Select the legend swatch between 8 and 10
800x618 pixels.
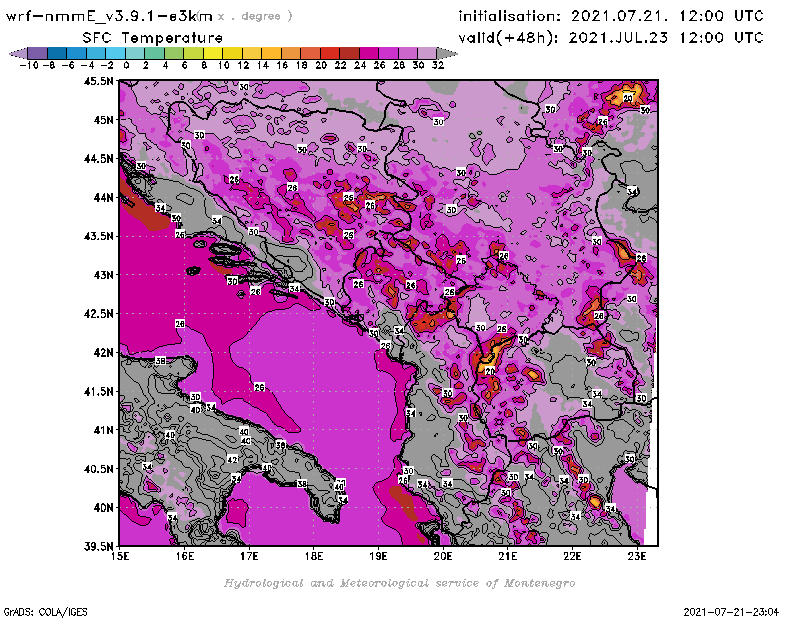tap(213, 53)
